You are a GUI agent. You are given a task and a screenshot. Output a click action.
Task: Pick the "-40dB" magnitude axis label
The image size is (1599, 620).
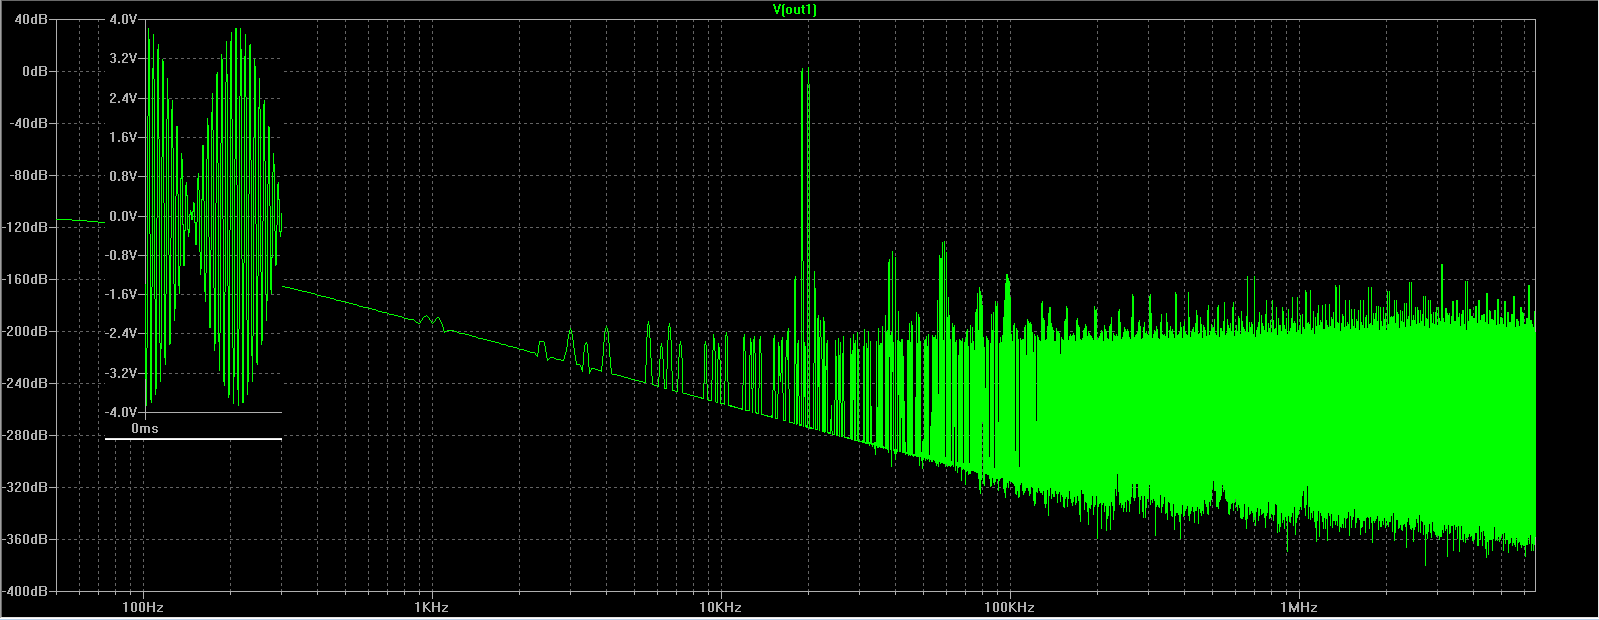pyautogui.click(x=30, y=124)
